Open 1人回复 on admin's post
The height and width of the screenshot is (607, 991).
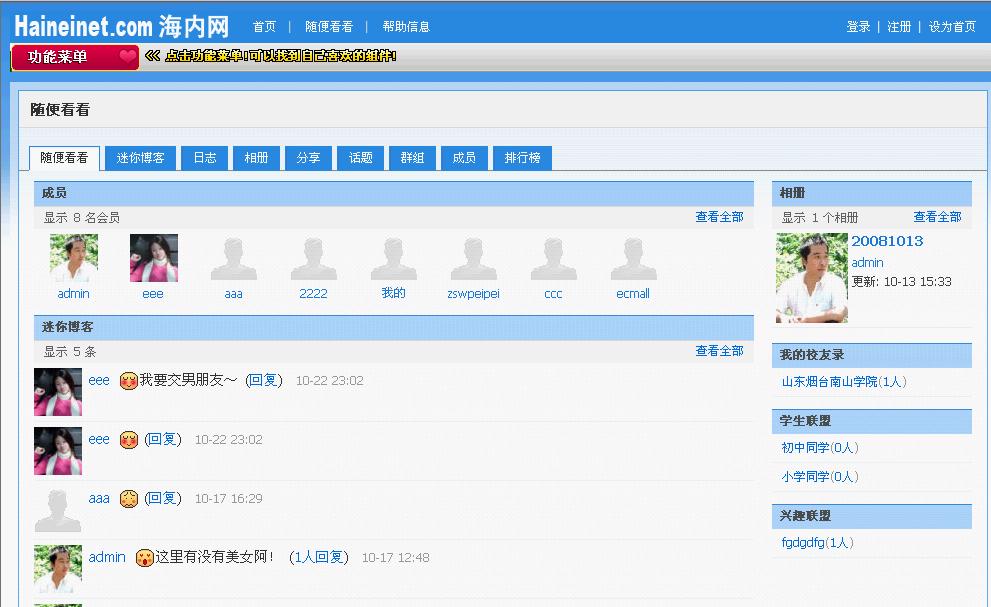pos(319,557)
